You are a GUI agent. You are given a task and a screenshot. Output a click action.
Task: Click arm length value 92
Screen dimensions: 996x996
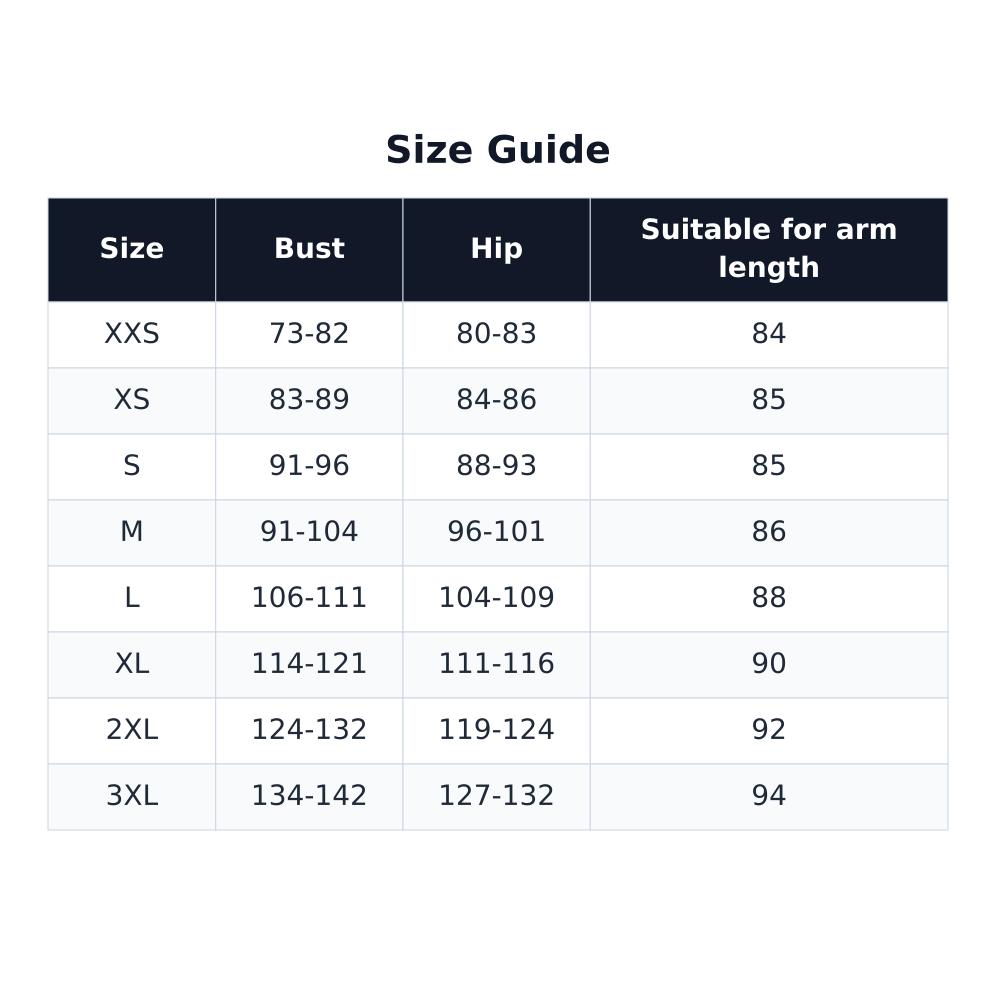769,730
